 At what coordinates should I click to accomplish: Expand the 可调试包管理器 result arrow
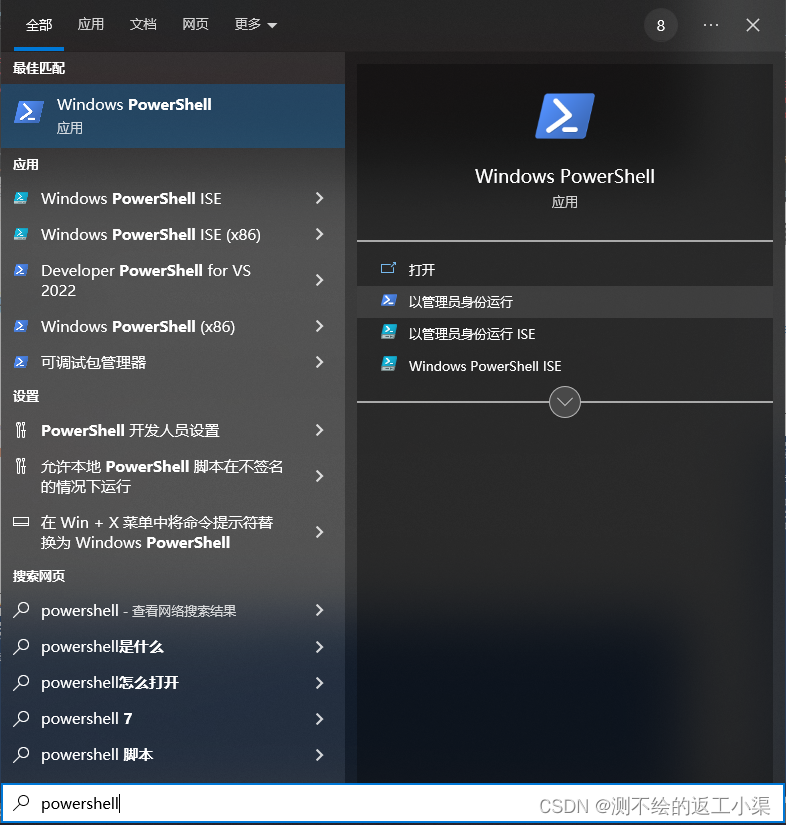point(319,362)
